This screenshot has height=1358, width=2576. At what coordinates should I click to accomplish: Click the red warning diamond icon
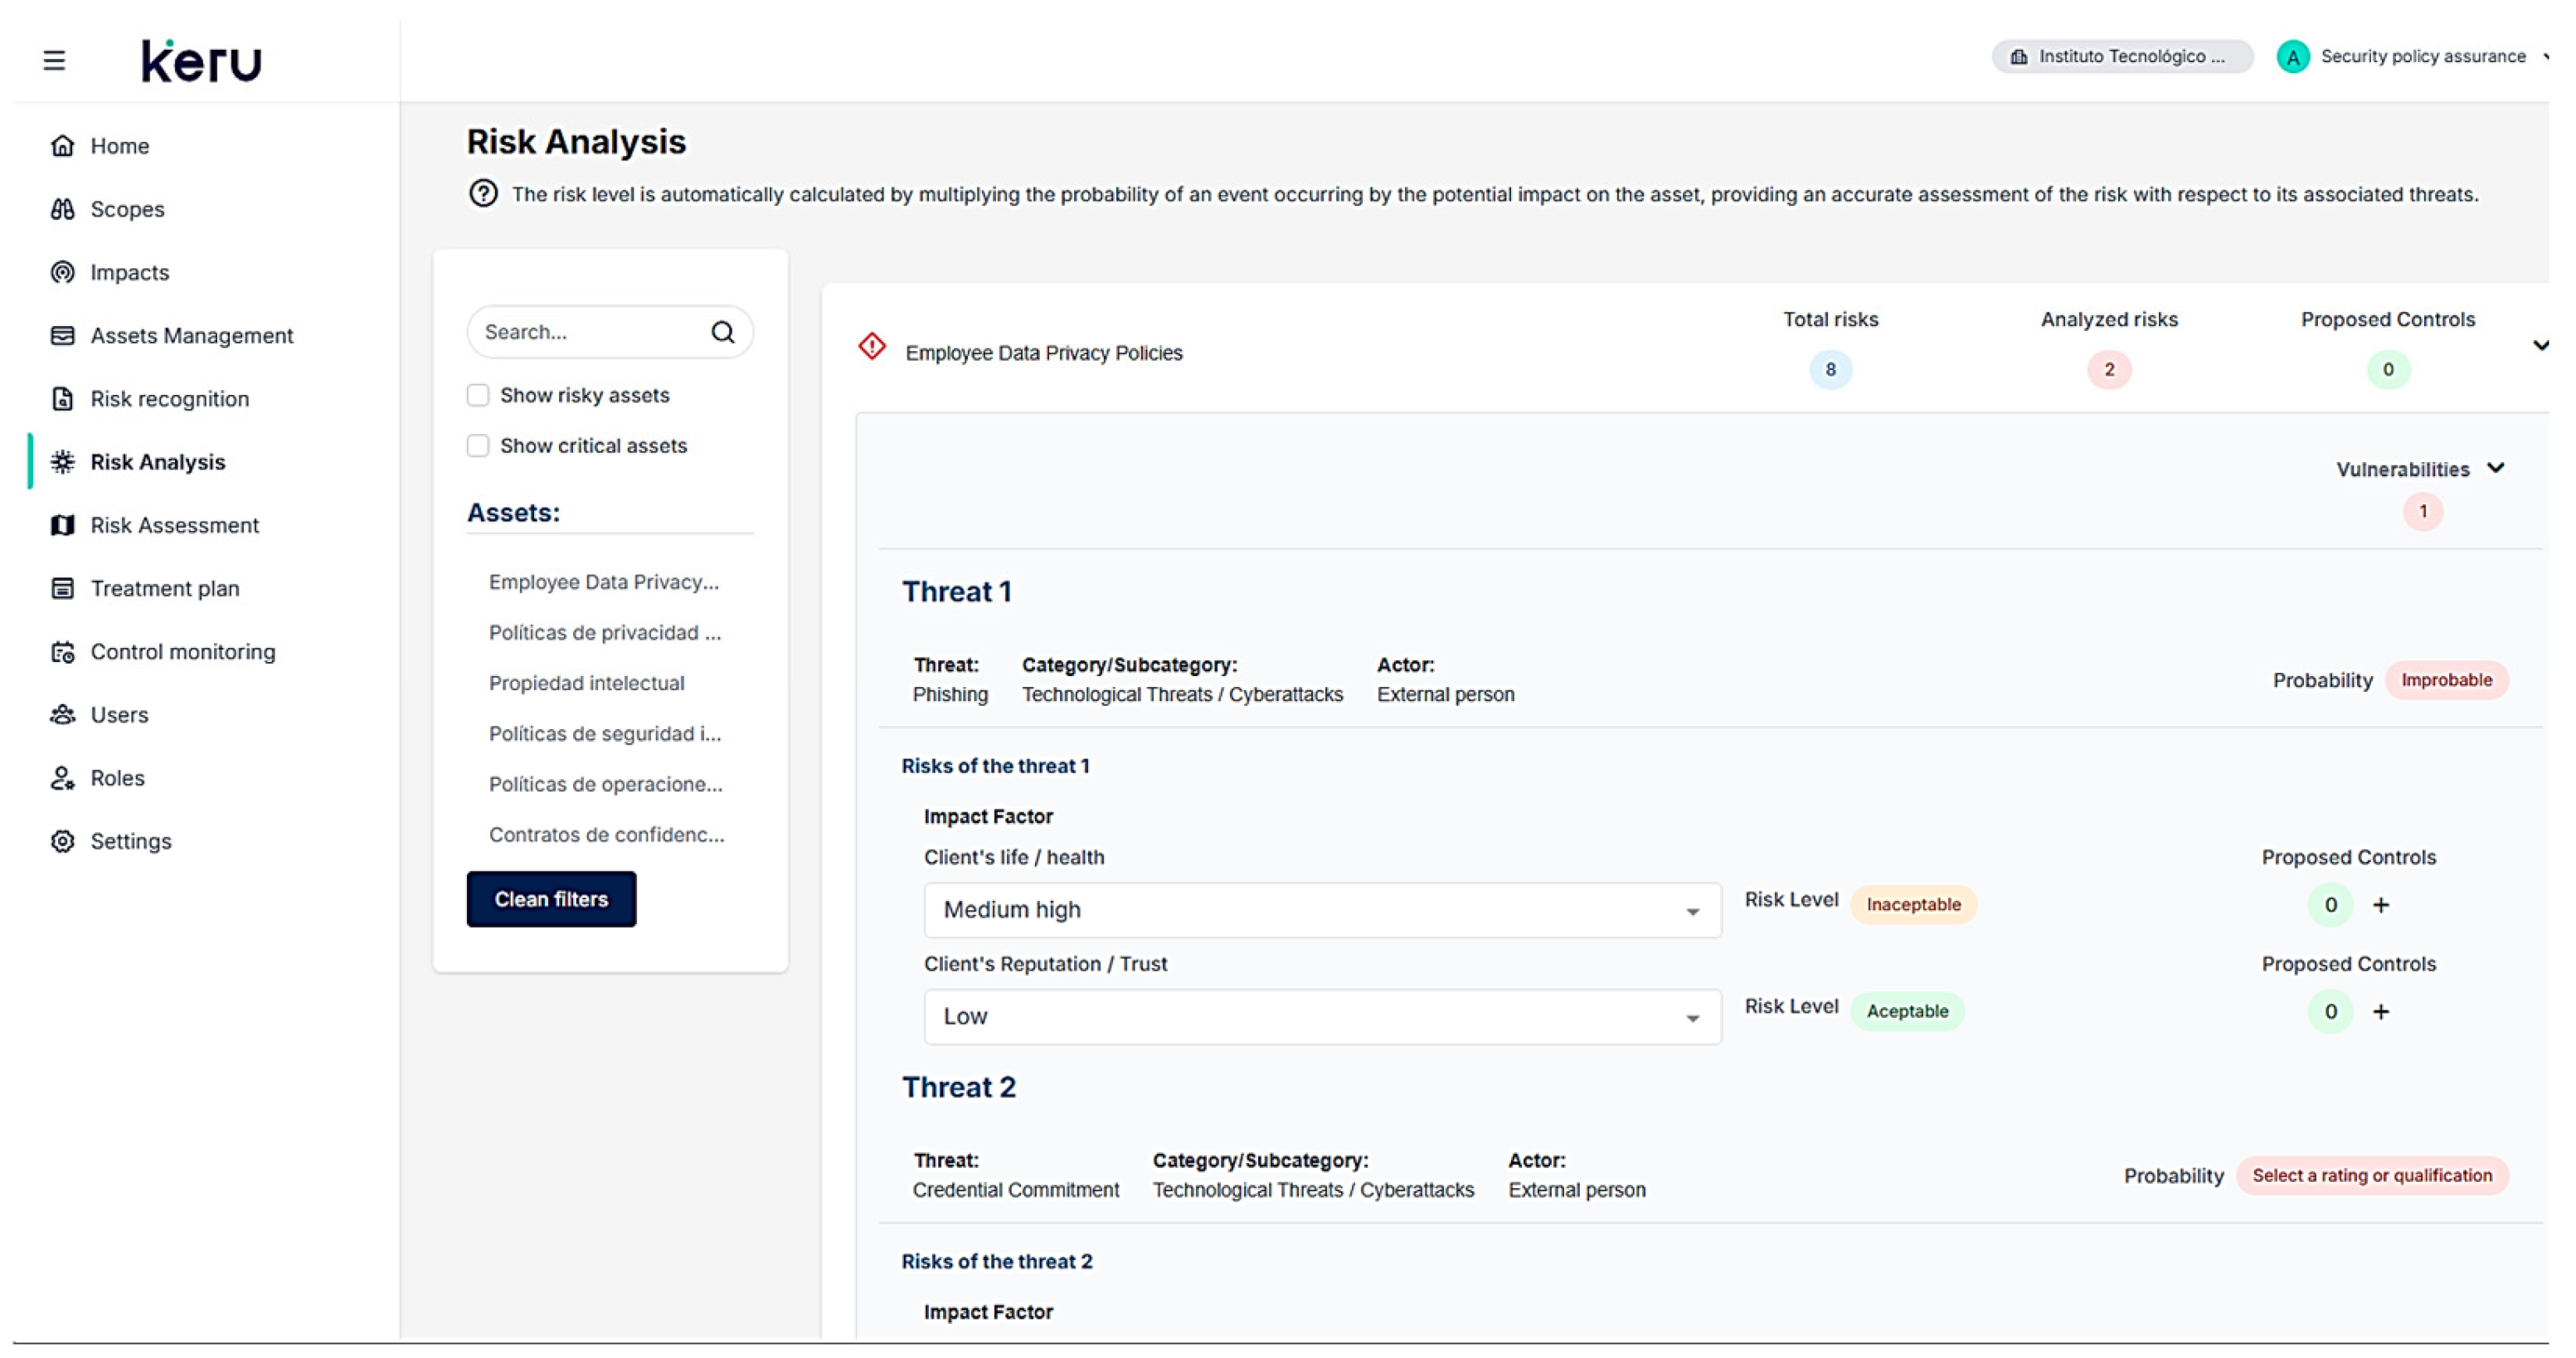(x=872, y=347)
